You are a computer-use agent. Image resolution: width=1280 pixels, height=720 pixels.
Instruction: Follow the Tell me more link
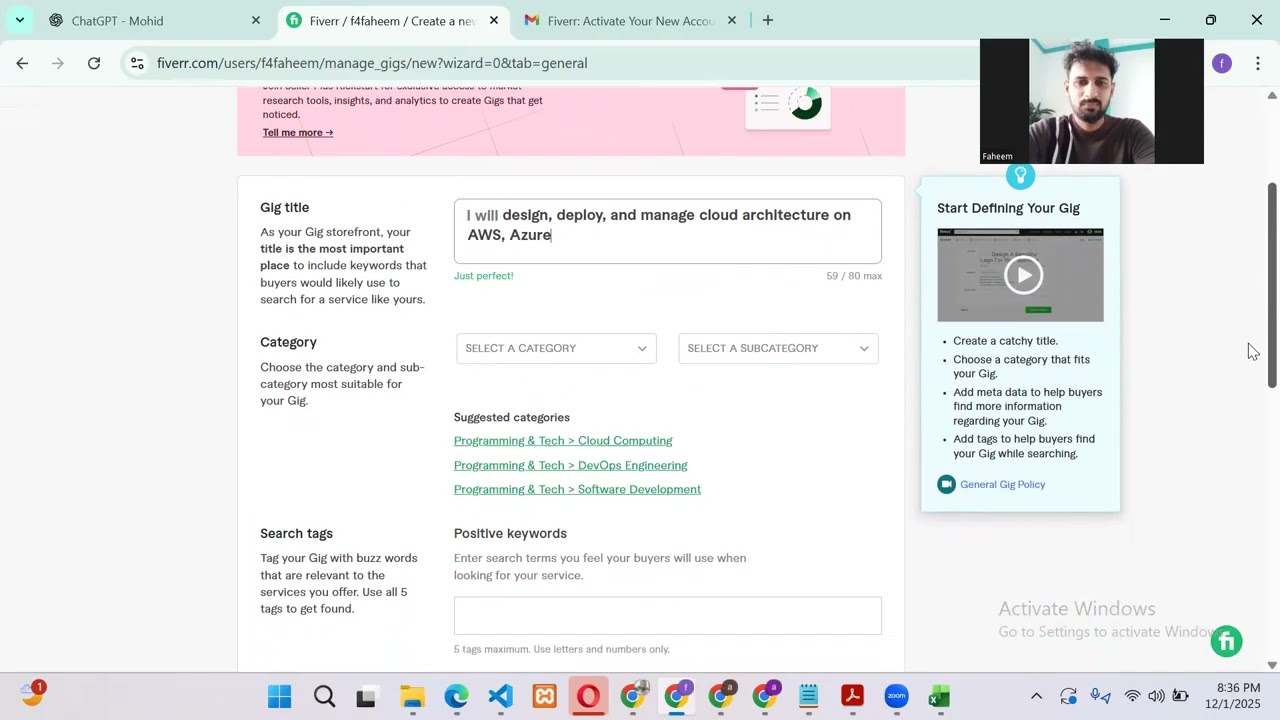tap(298, 132)
